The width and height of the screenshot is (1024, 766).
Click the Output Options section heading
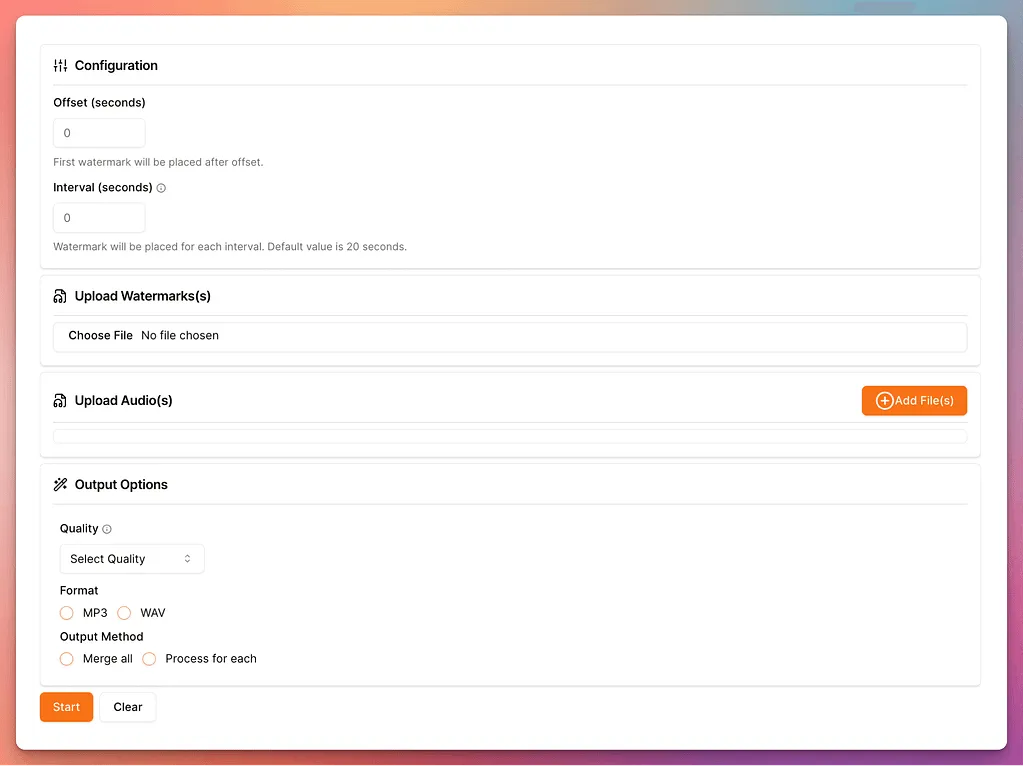click(x=121, y=485)
